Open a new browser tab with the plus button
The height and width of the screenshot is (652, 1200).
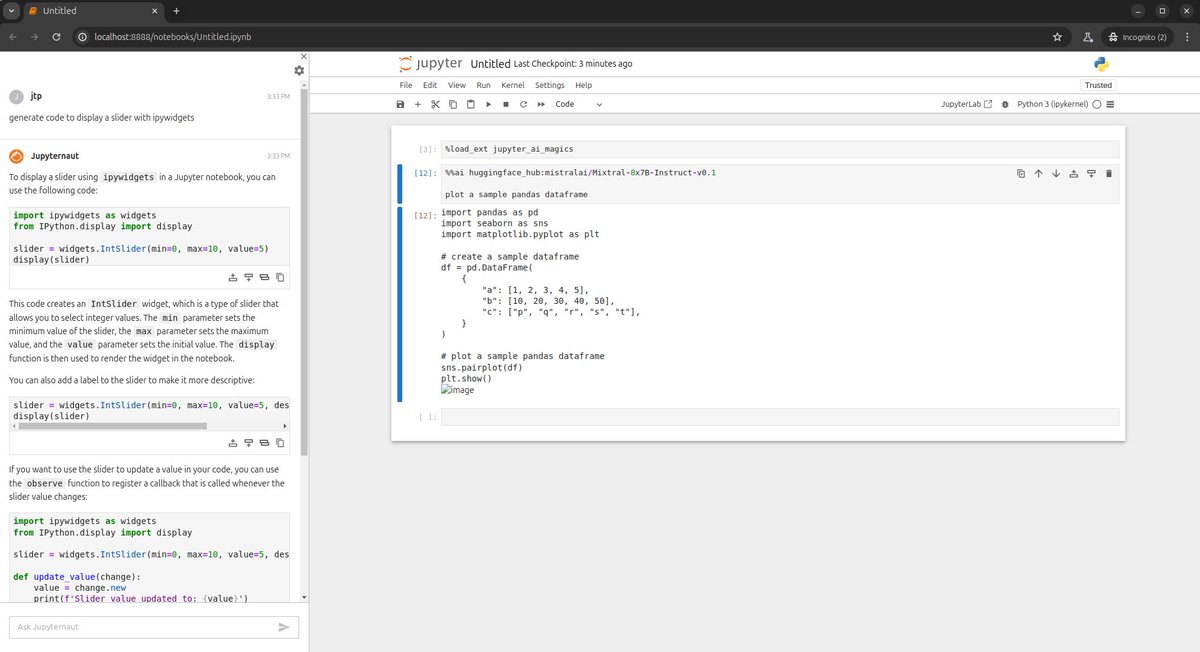pyautogui.click(x=176, y=11)
